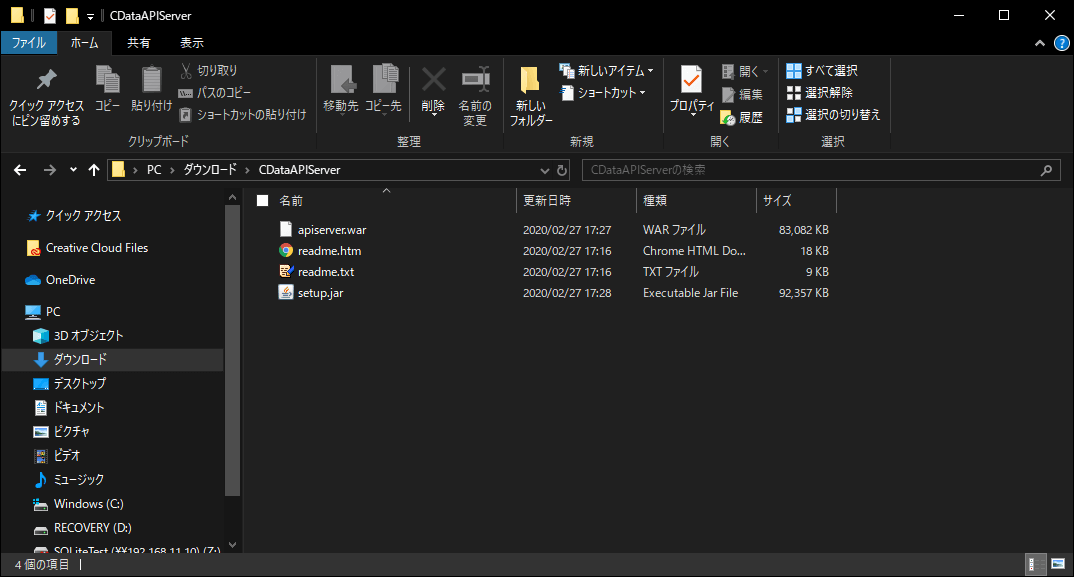1074x577 pixels.
Task: Open the 履歴 (History) icon
Action: (729, 118)
